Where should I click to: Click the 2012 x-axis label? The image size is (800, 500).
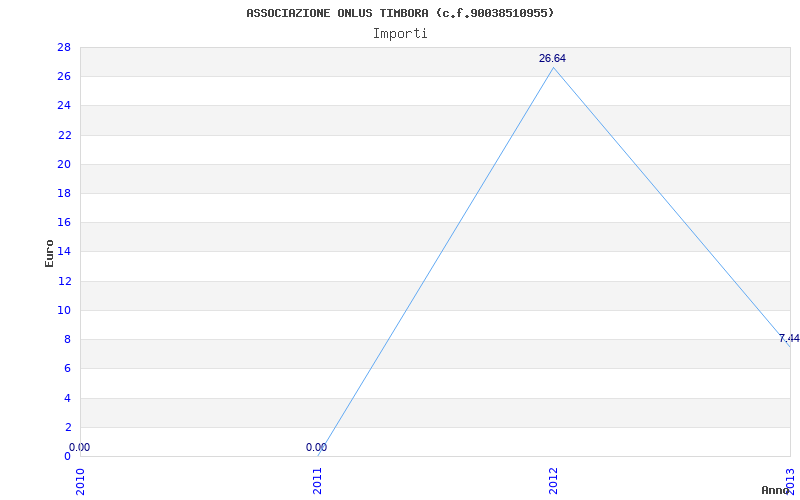(554, 480)
